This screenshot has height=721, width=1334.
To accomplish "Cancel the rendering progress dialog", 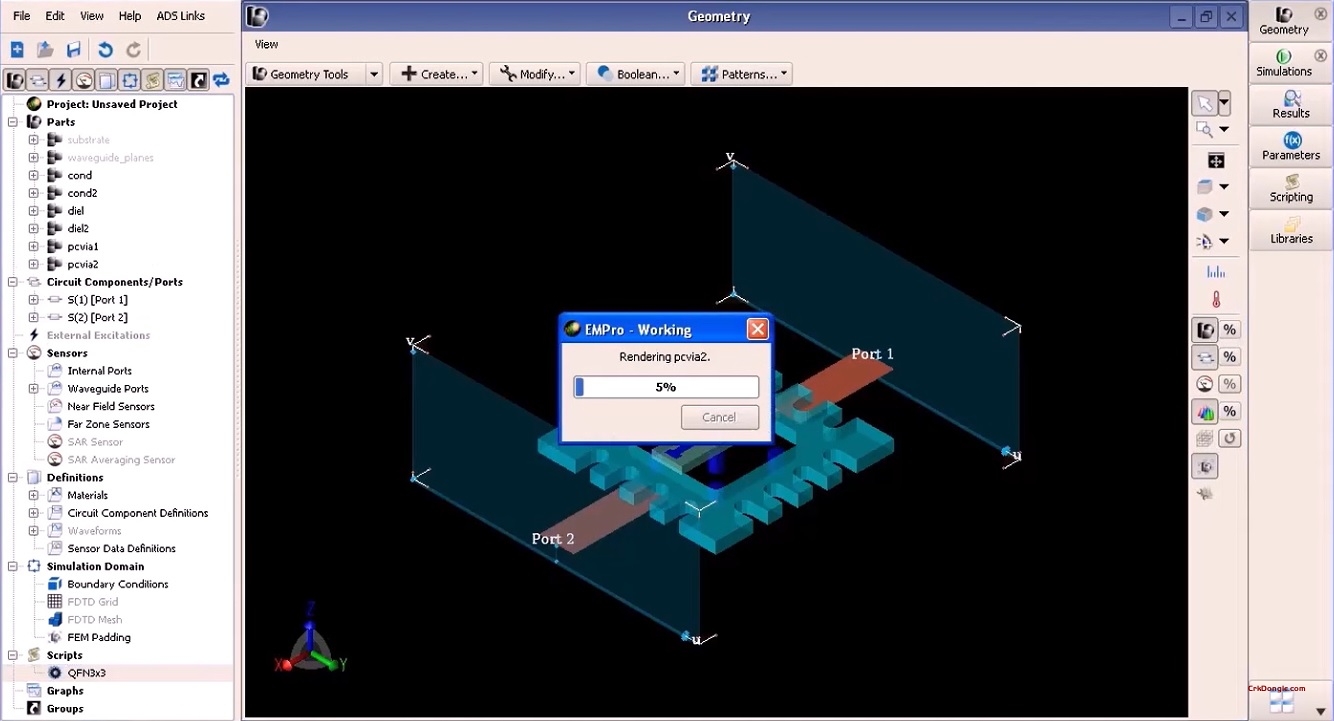I will [x=718, y=417].
